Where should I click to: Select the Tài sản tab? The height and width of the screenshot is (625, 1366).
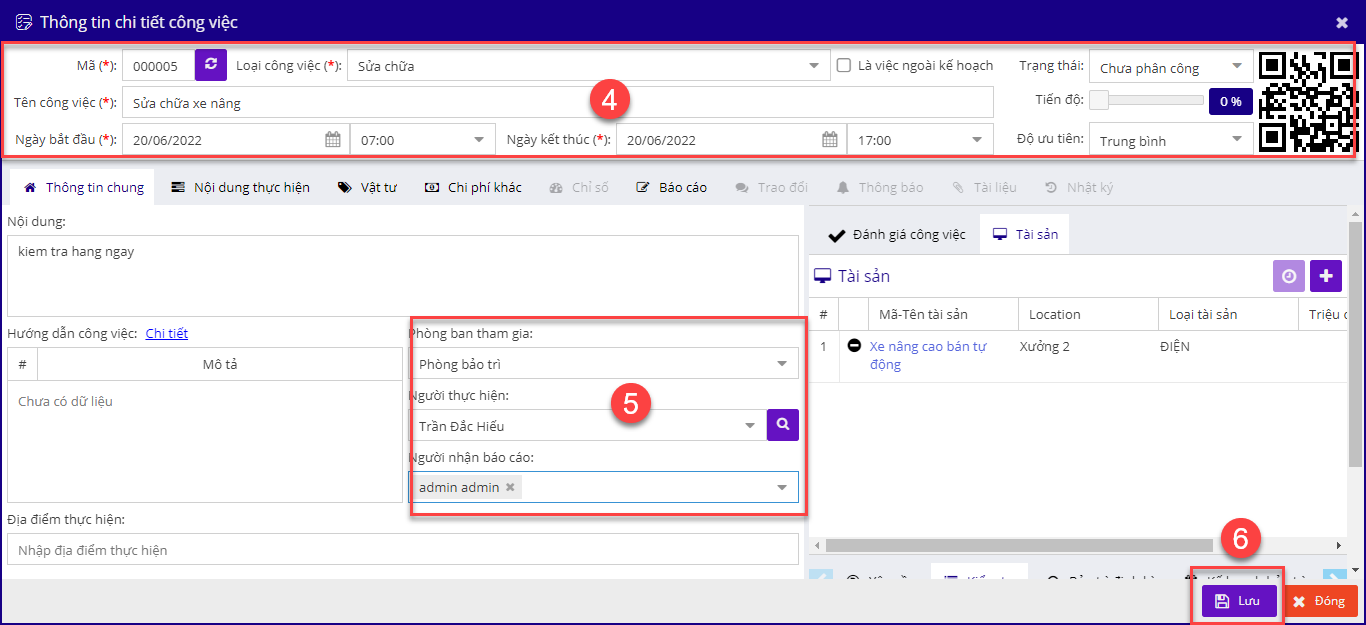(1025, 234)
